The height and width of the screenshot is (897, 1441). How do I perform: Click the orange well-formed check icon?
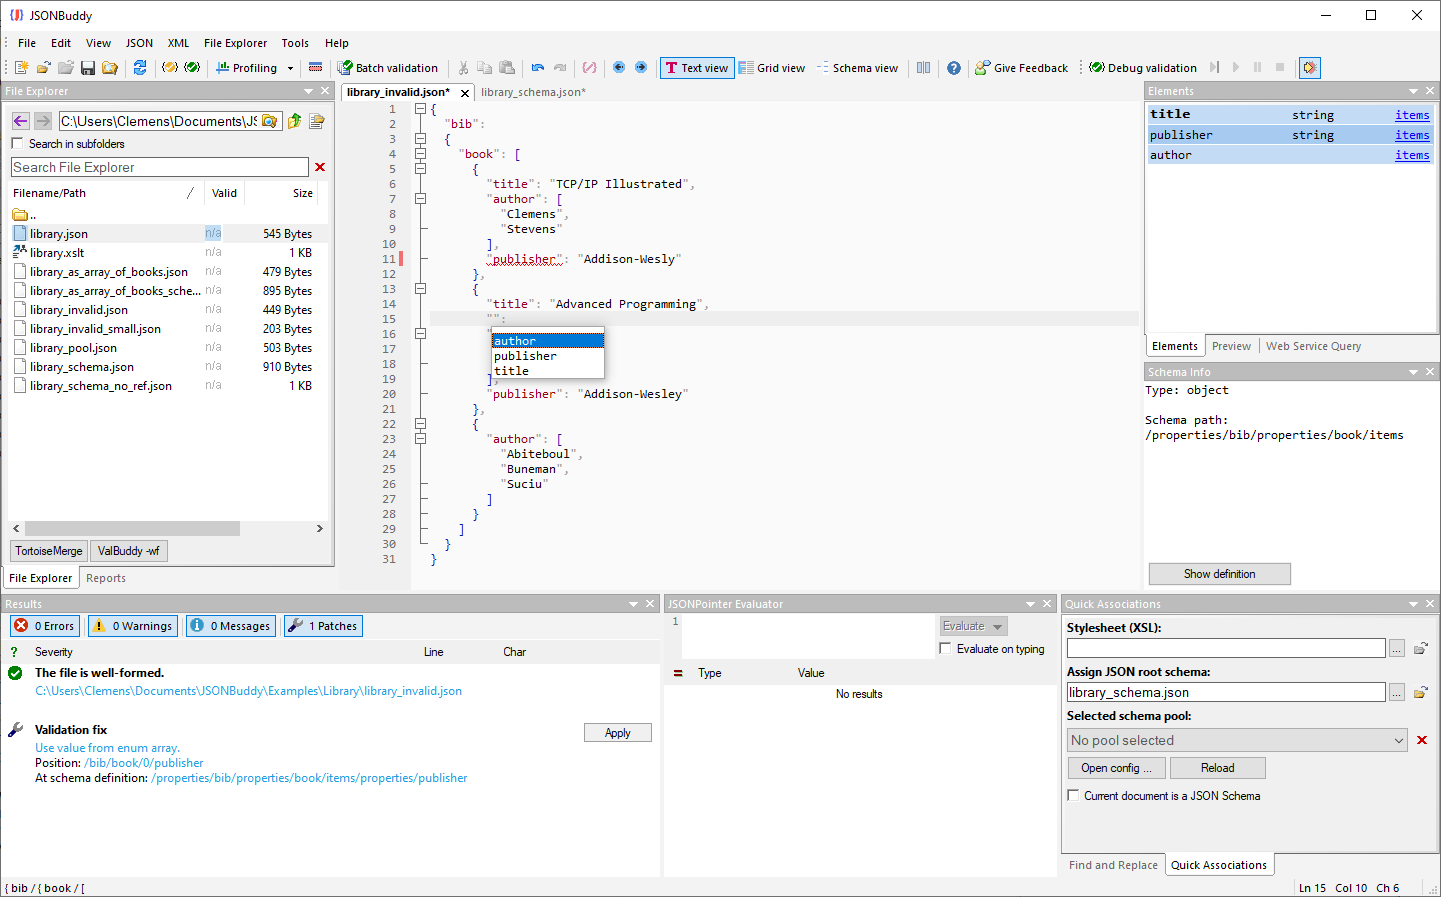pos(170,68)
